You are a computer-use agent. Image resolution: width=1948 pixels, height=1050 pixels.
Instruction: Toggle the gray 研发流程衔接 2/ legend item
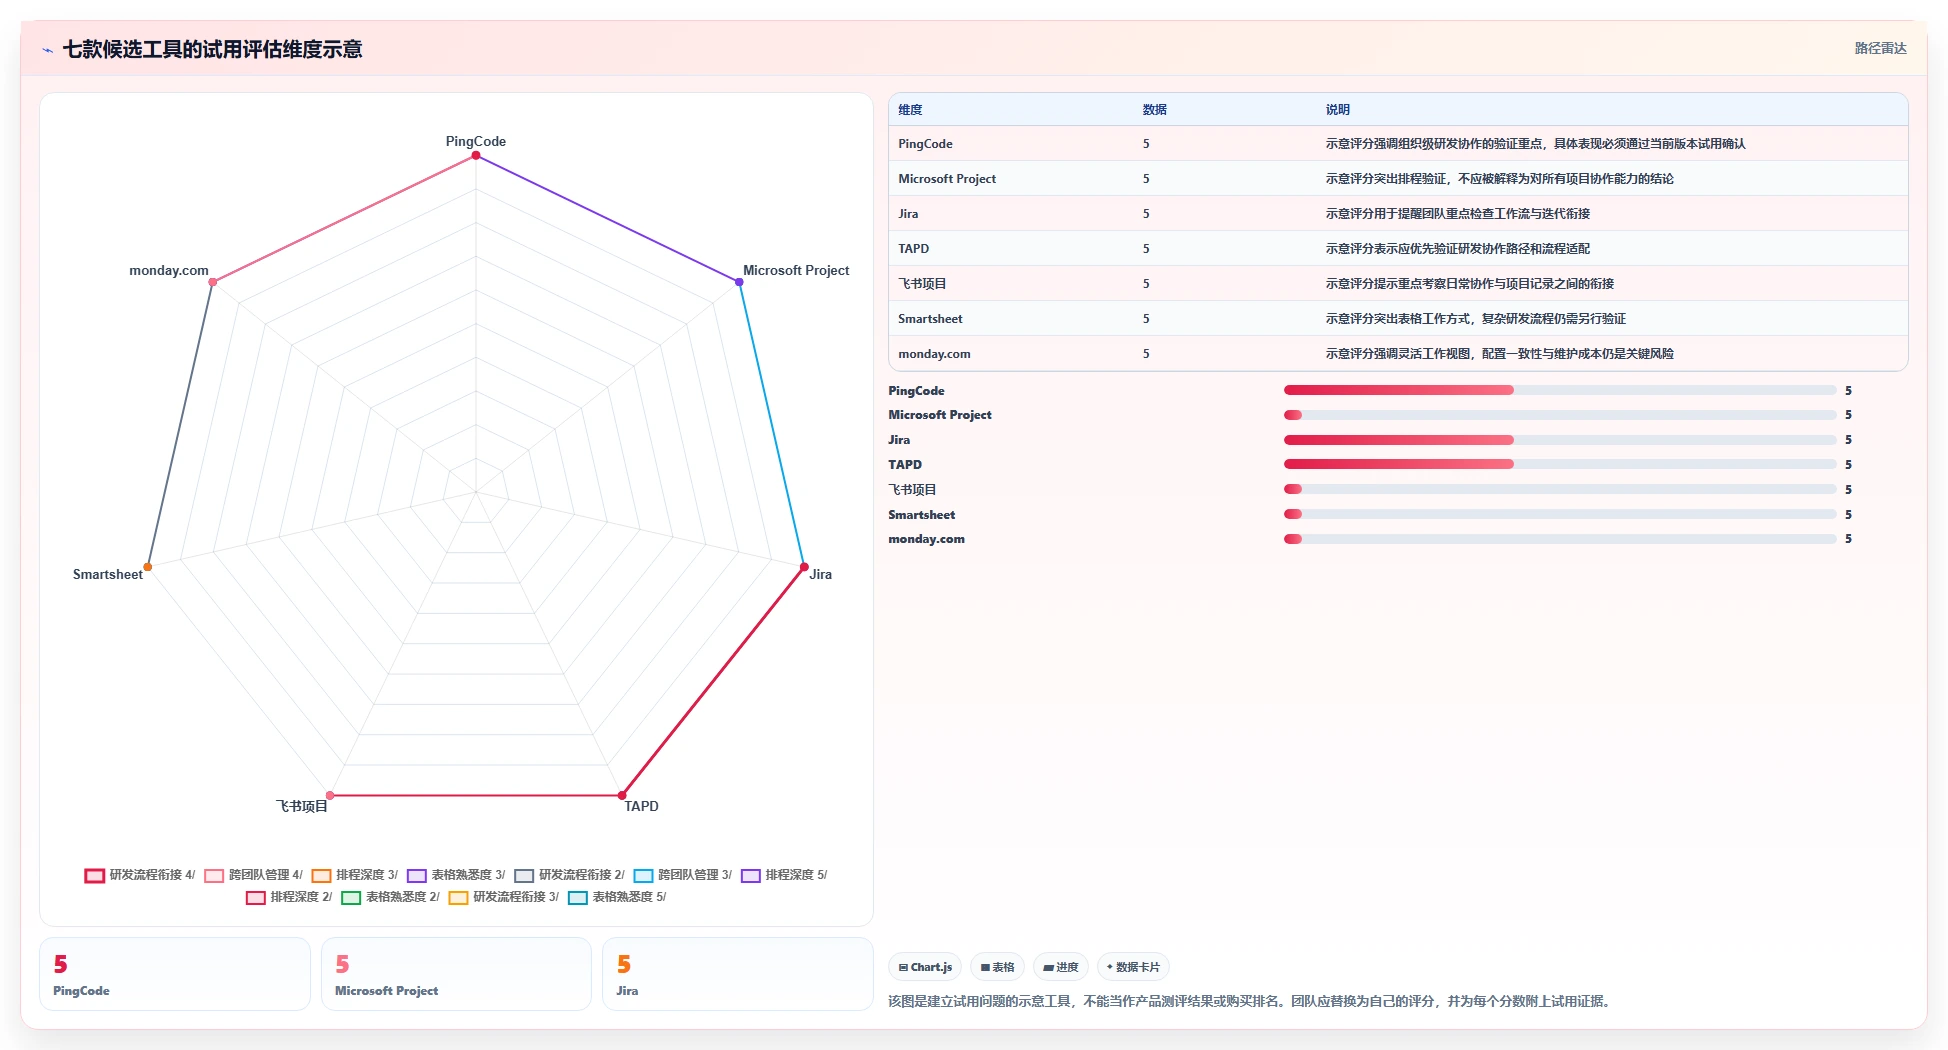(570, 875)
